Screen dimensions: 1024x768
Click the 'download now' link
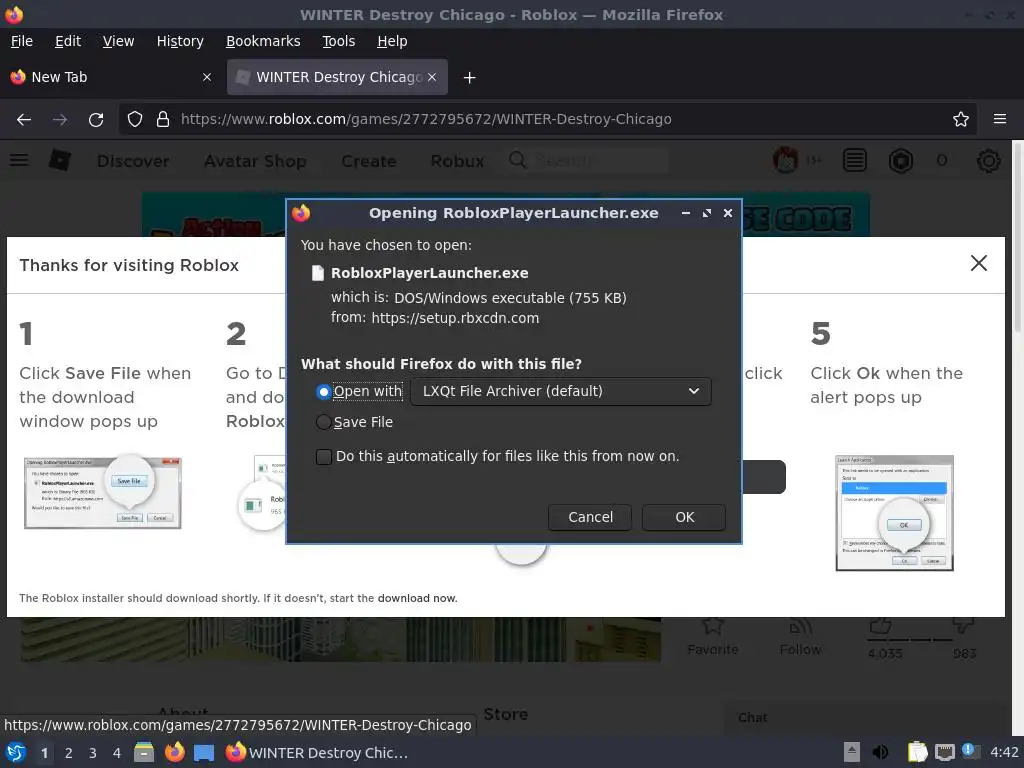pos(417,598)
